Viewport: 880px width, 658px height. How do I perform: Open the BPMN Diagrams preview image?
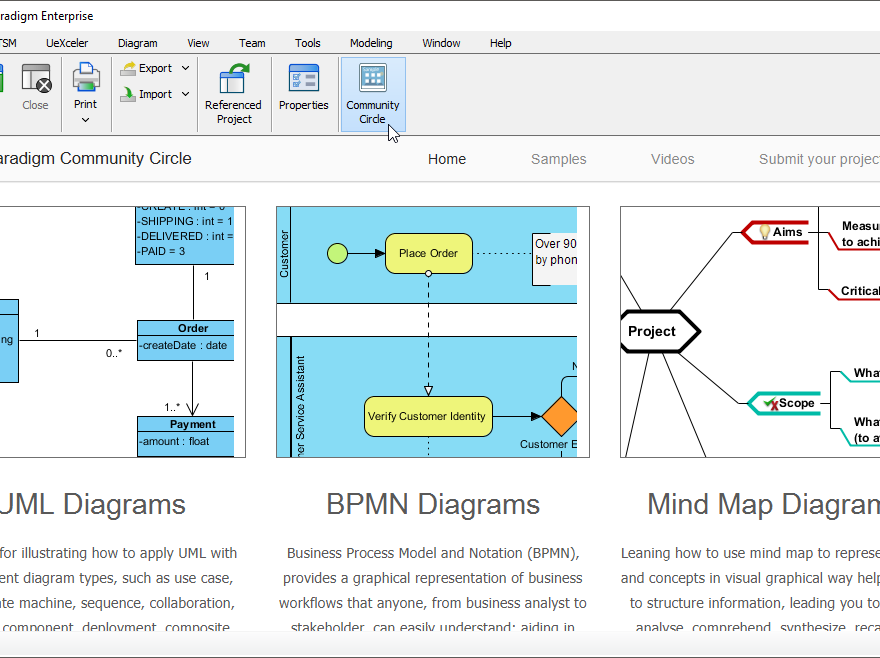pyautogui.click(x=432, y=330)
